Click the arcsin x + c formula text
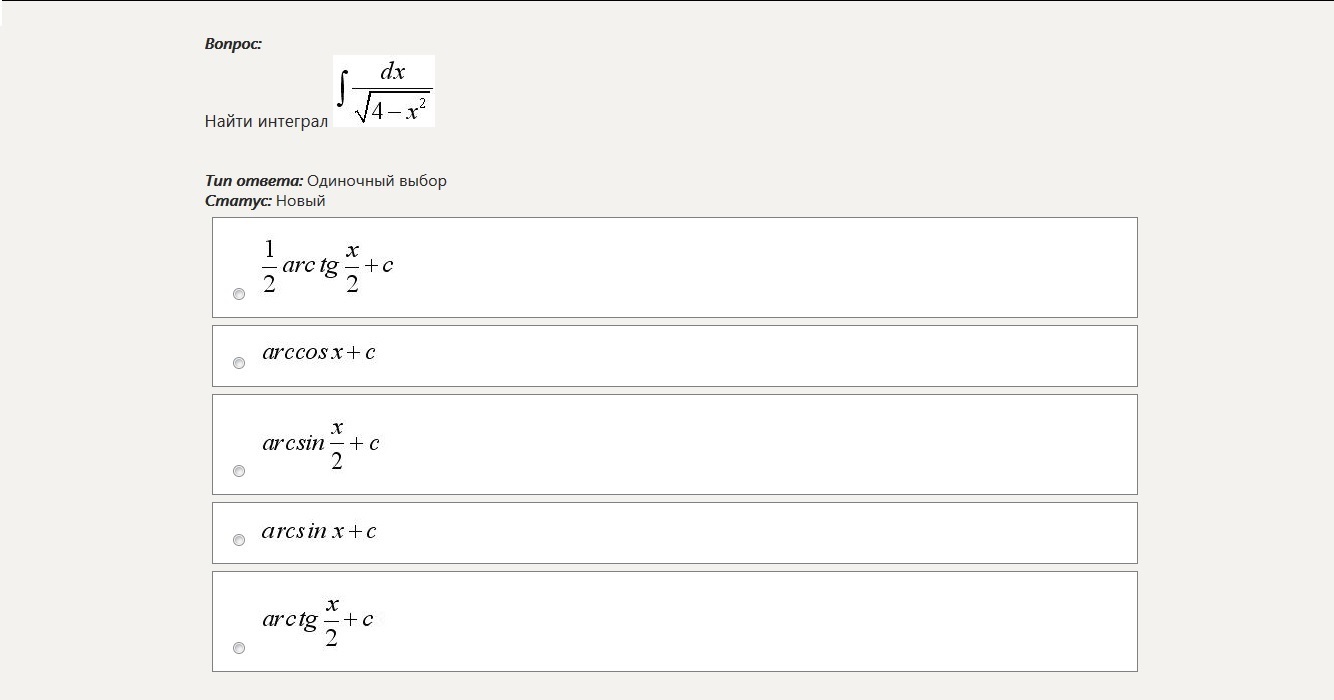Screen dimensions: 1334x700 pyautogui.click(x=319, y=531)
